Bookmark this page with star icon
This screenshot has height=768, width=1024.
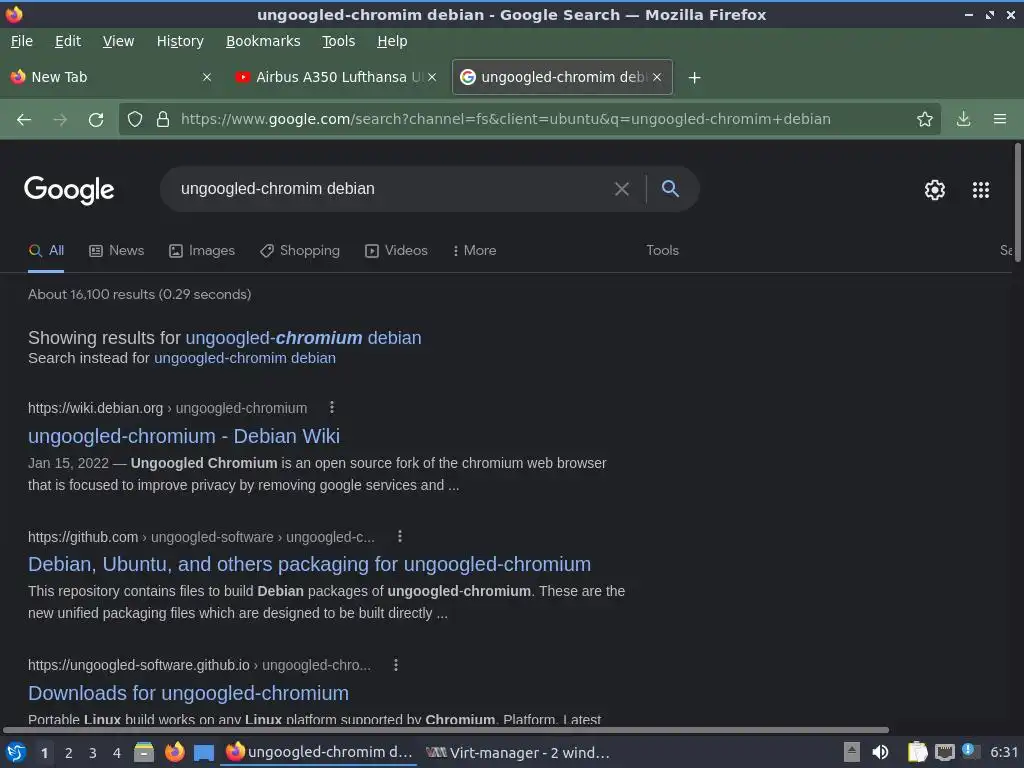coord(925,119)
